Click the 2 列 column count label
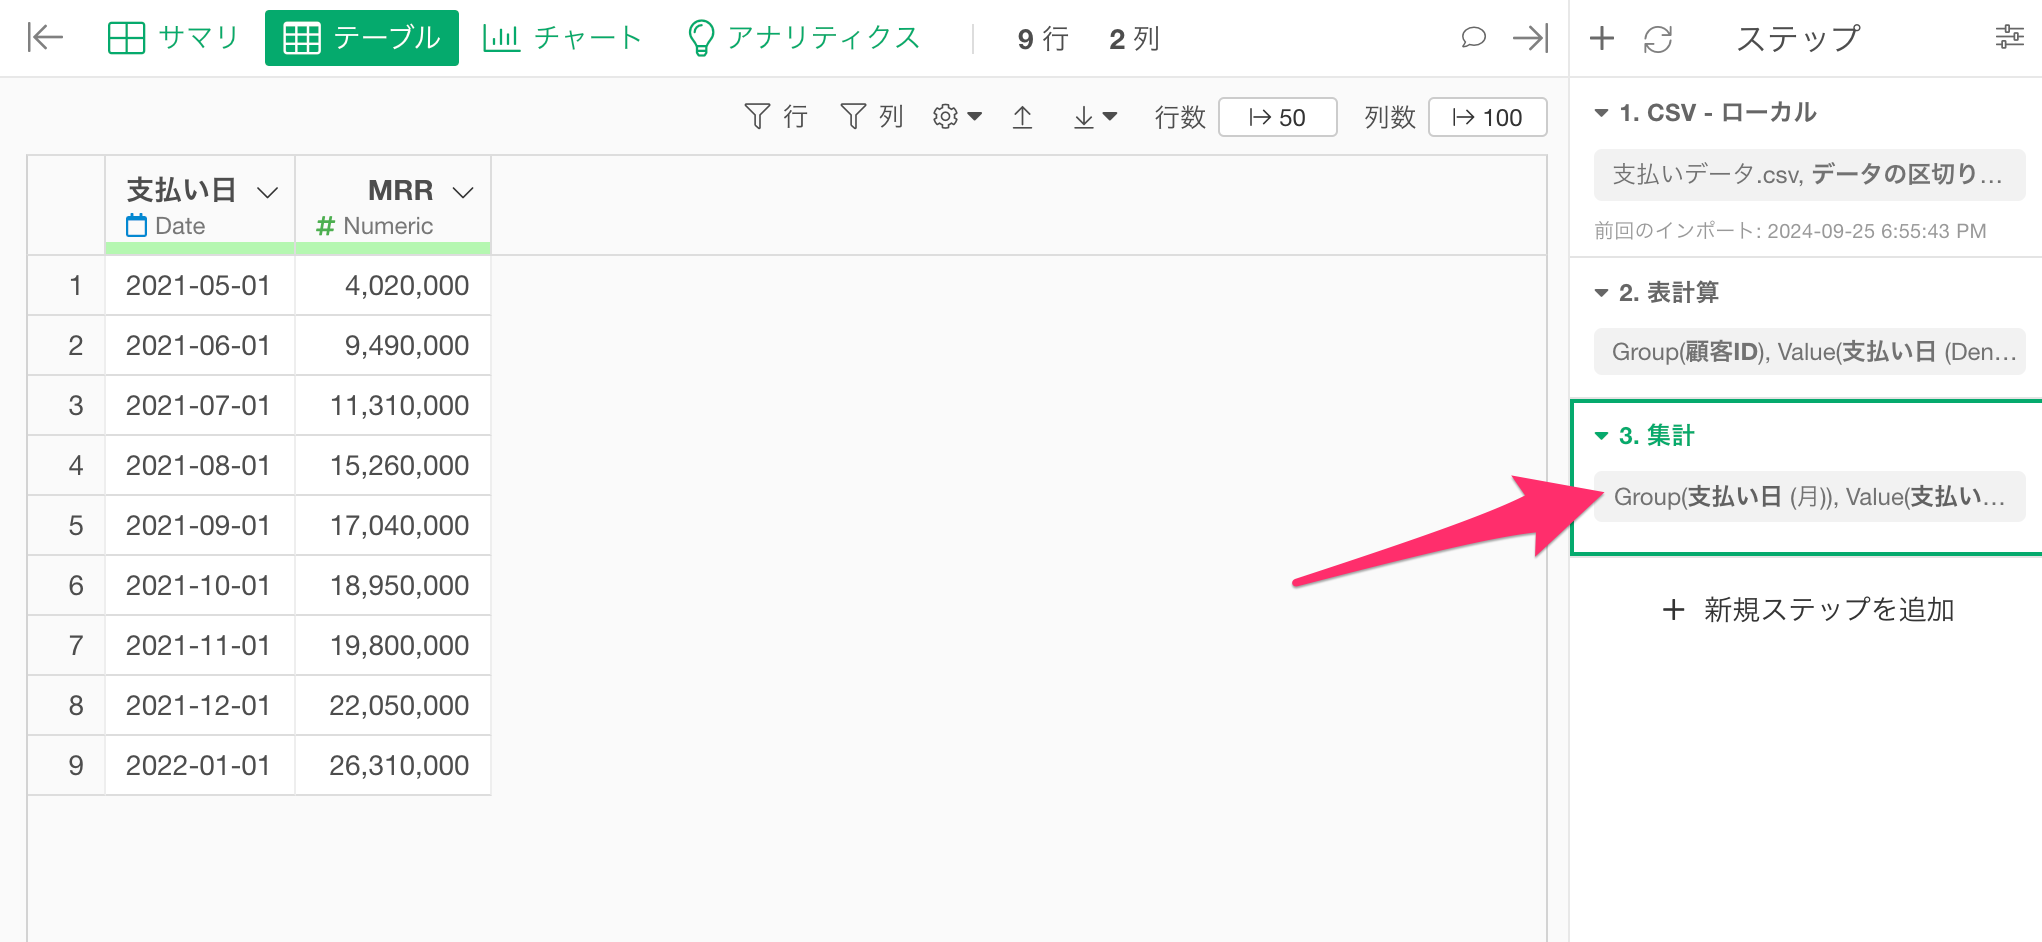Viewport: 2042px width, 942px height. pyautogui.click(x=1134, y=39)
